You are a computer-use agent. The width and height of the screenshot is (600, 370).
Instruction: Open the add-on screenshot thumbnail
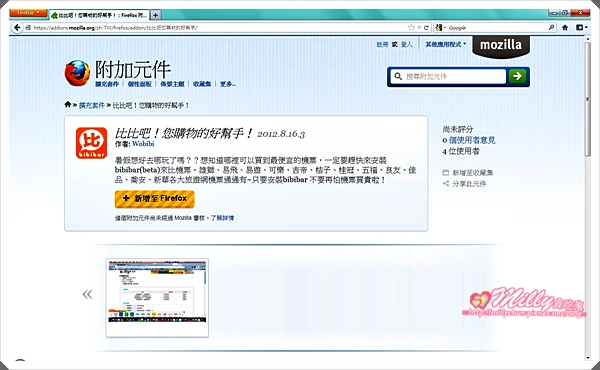157,298
